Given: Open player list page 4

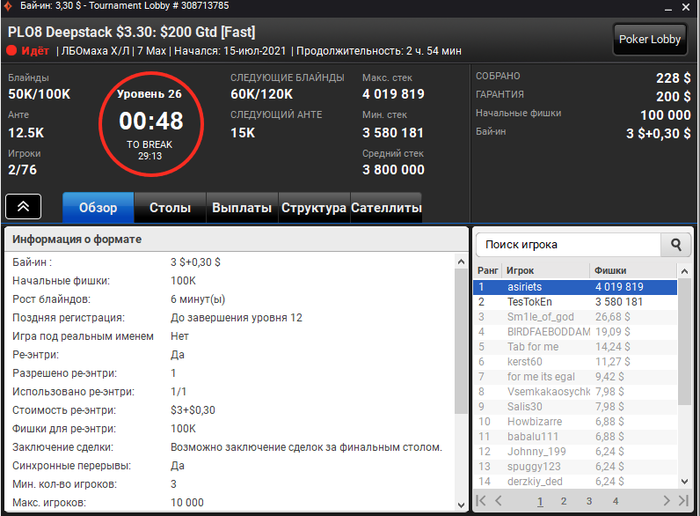Looking at the screenshot, I should click(x=616, y=501).
